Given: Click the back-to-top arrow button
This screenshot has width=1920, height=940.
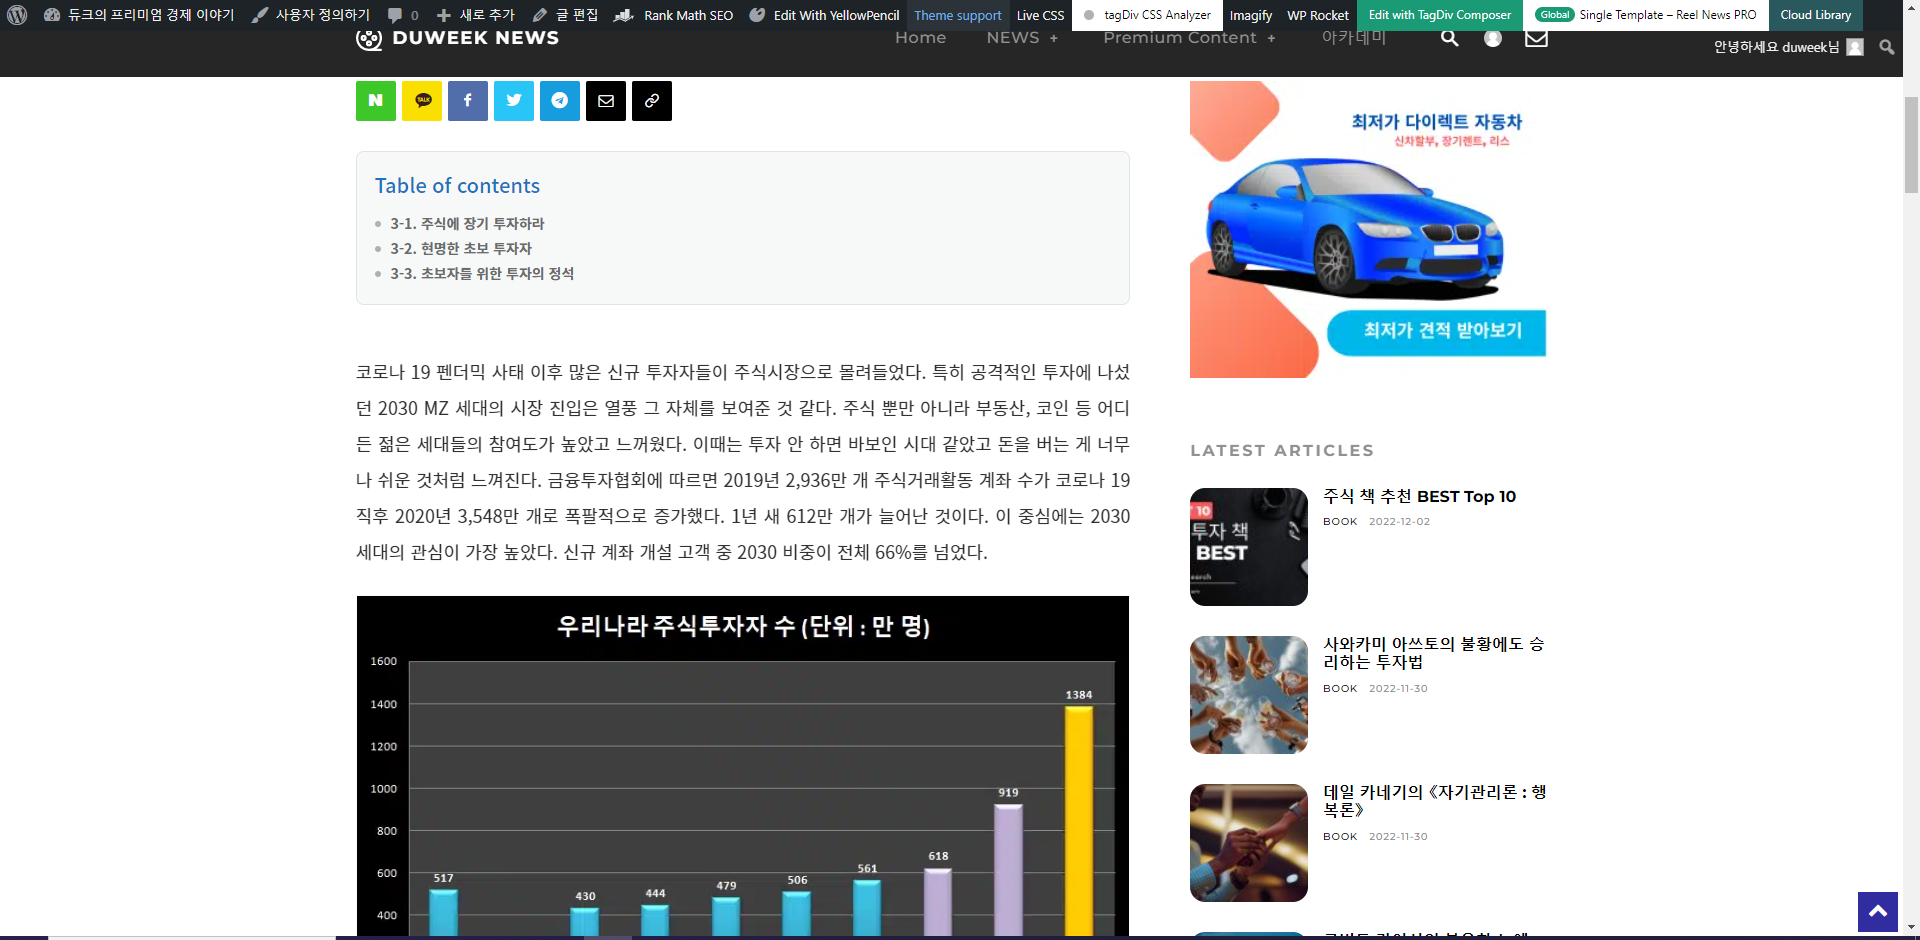Looking at the screenshot, I should click(x=1878, y=911).
